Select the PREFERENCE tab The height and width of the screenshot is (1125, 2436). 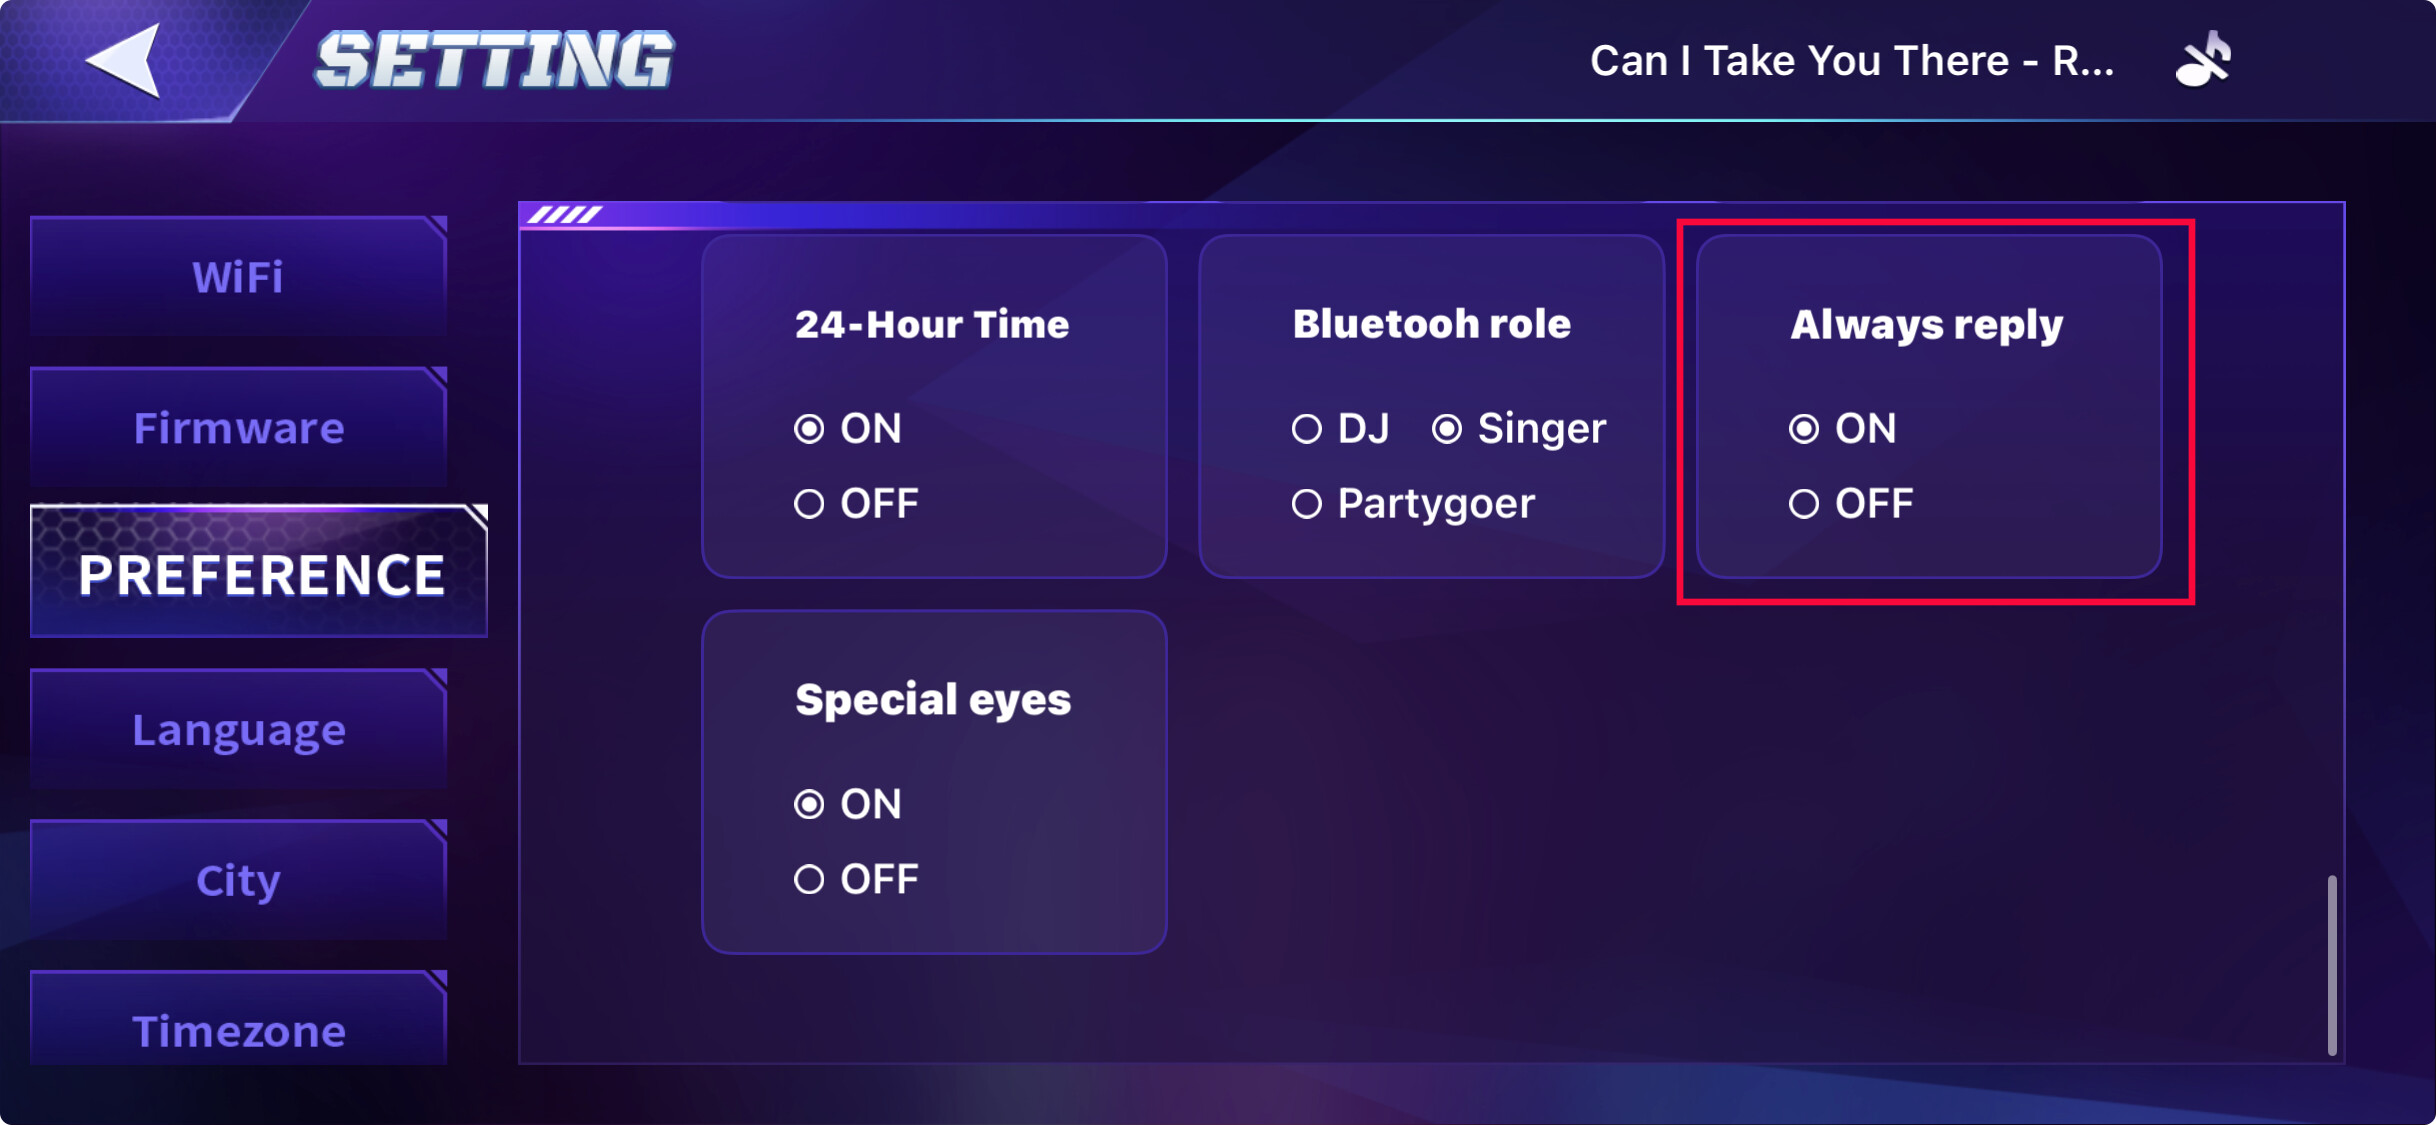coord(259,574)
